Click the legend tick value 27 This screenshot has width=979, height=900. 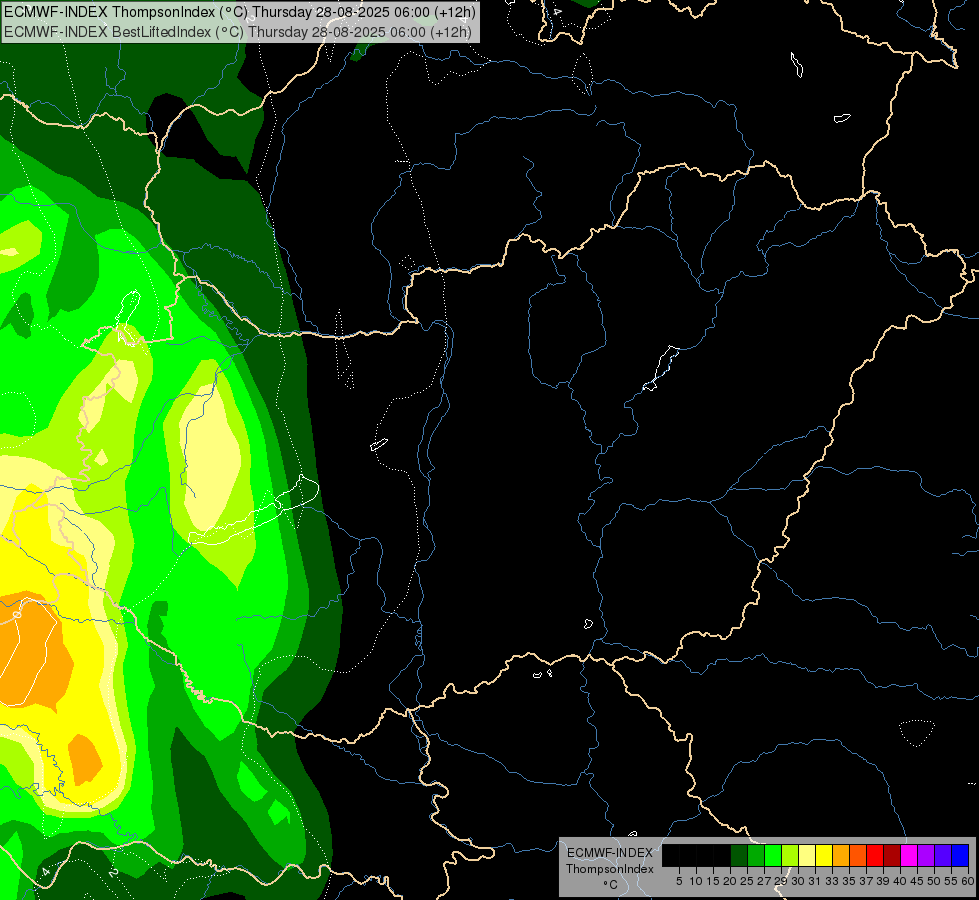point(764,881)
